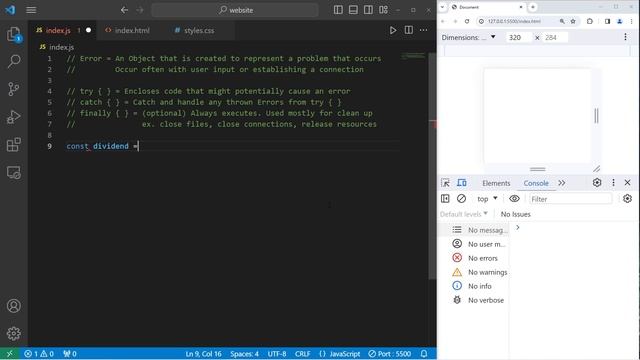Image resolution: width=640 pixels, height=360 pixels.
Task: Create a live expression with eye icon
Action: 514,199
